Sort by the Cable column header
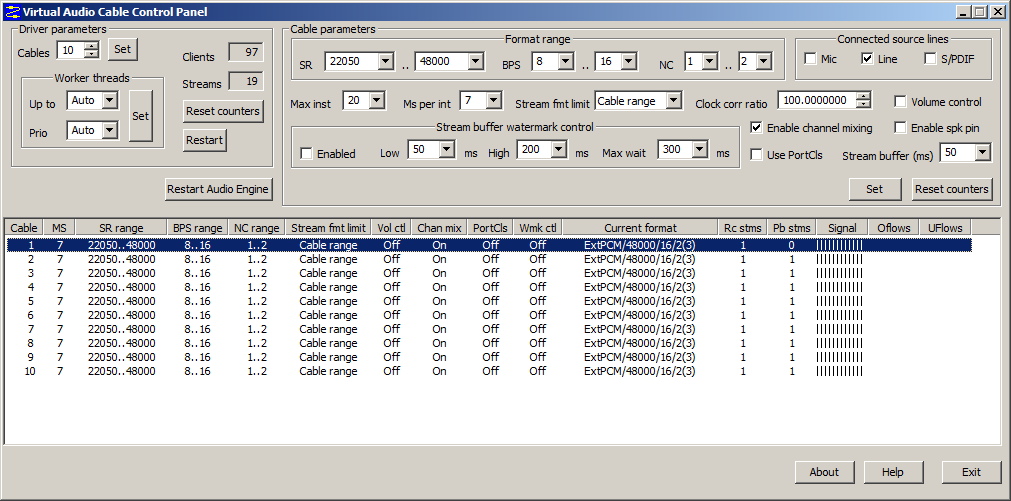Viewport: 1011px width, 501px height. (24, 228)
